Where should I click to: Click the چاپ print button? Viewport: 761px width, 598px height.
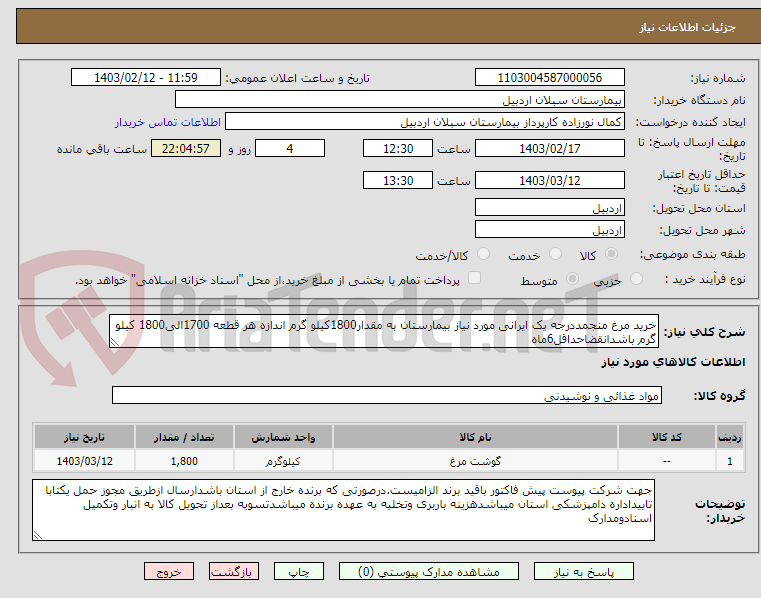(x=298, y=571)
